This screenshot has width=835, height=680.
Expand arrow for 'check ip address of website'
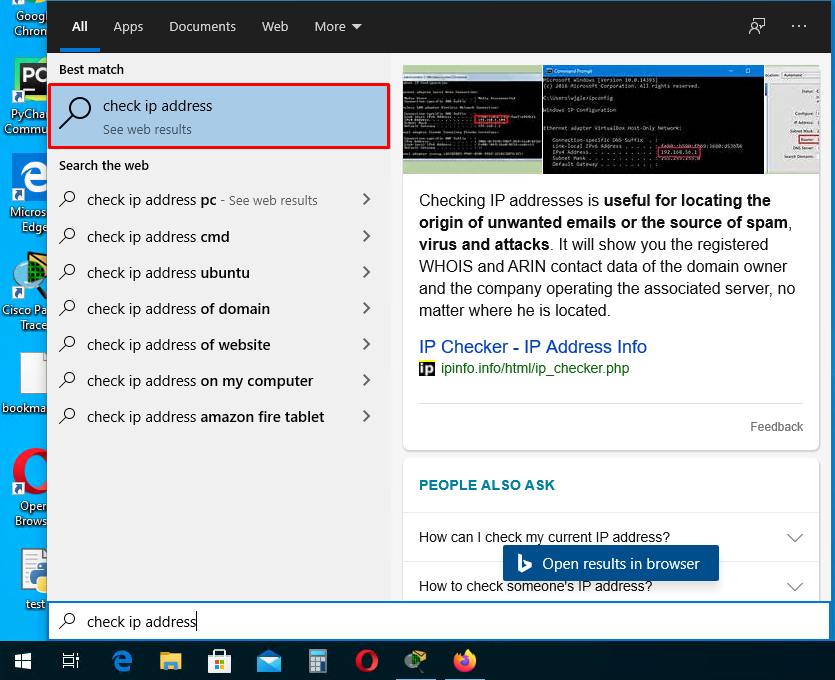[x=366, y=345]
